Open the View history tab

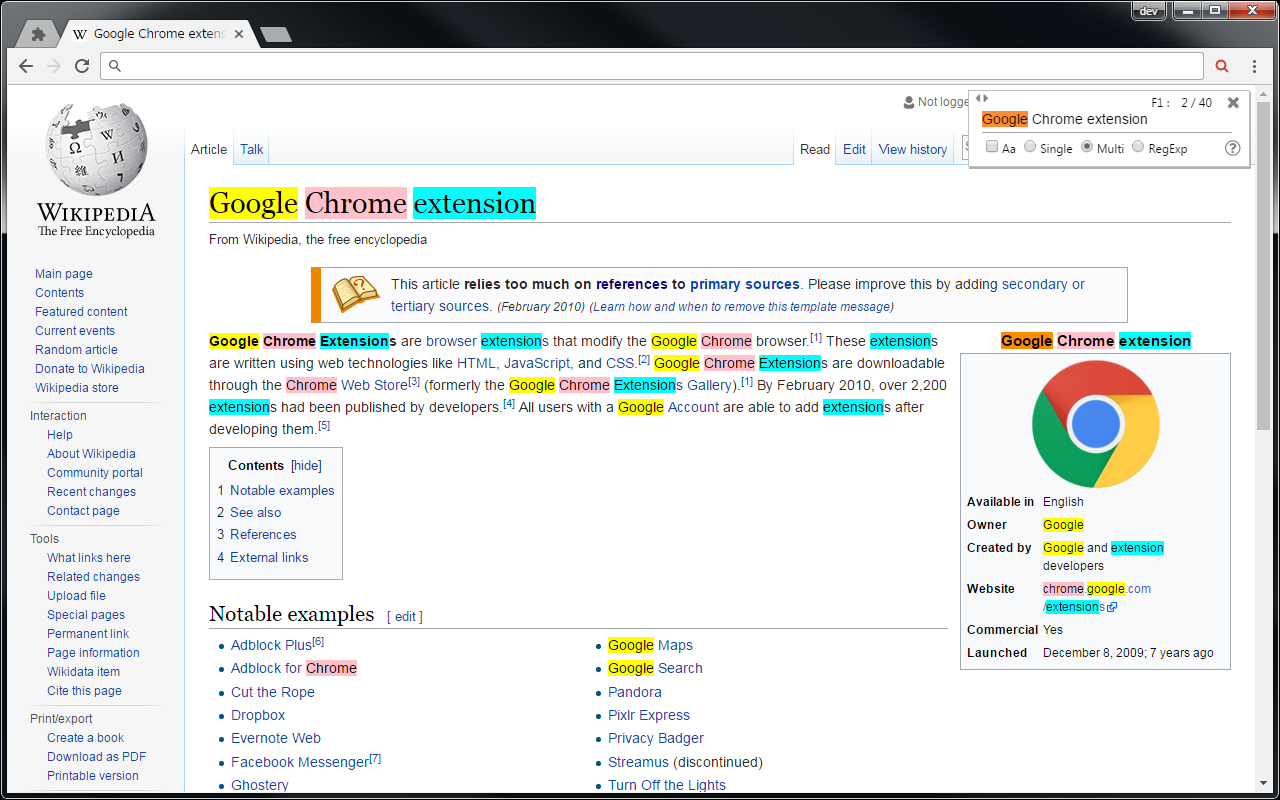click(912, 149)
